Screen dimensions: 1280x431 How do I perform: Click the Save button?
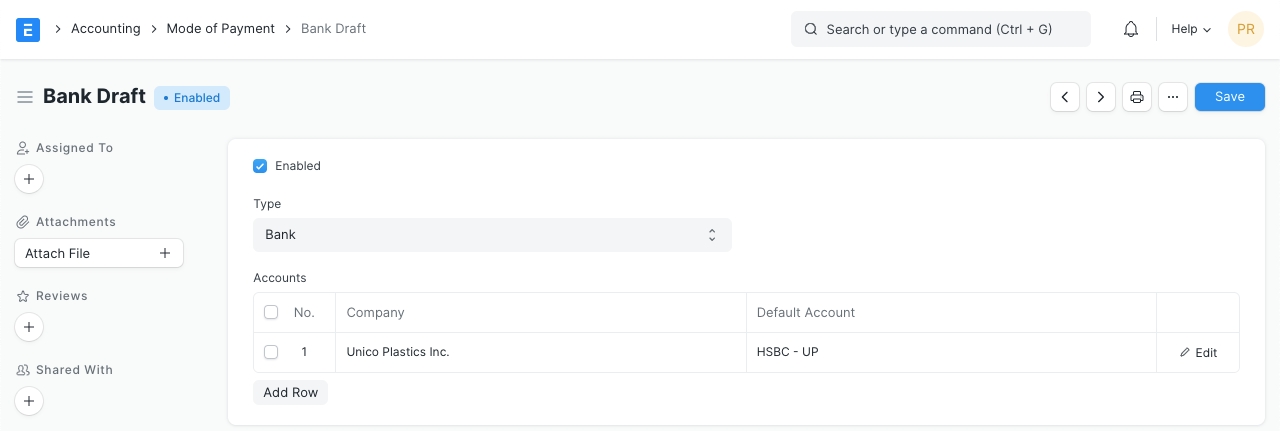[x=1229, y=97]
